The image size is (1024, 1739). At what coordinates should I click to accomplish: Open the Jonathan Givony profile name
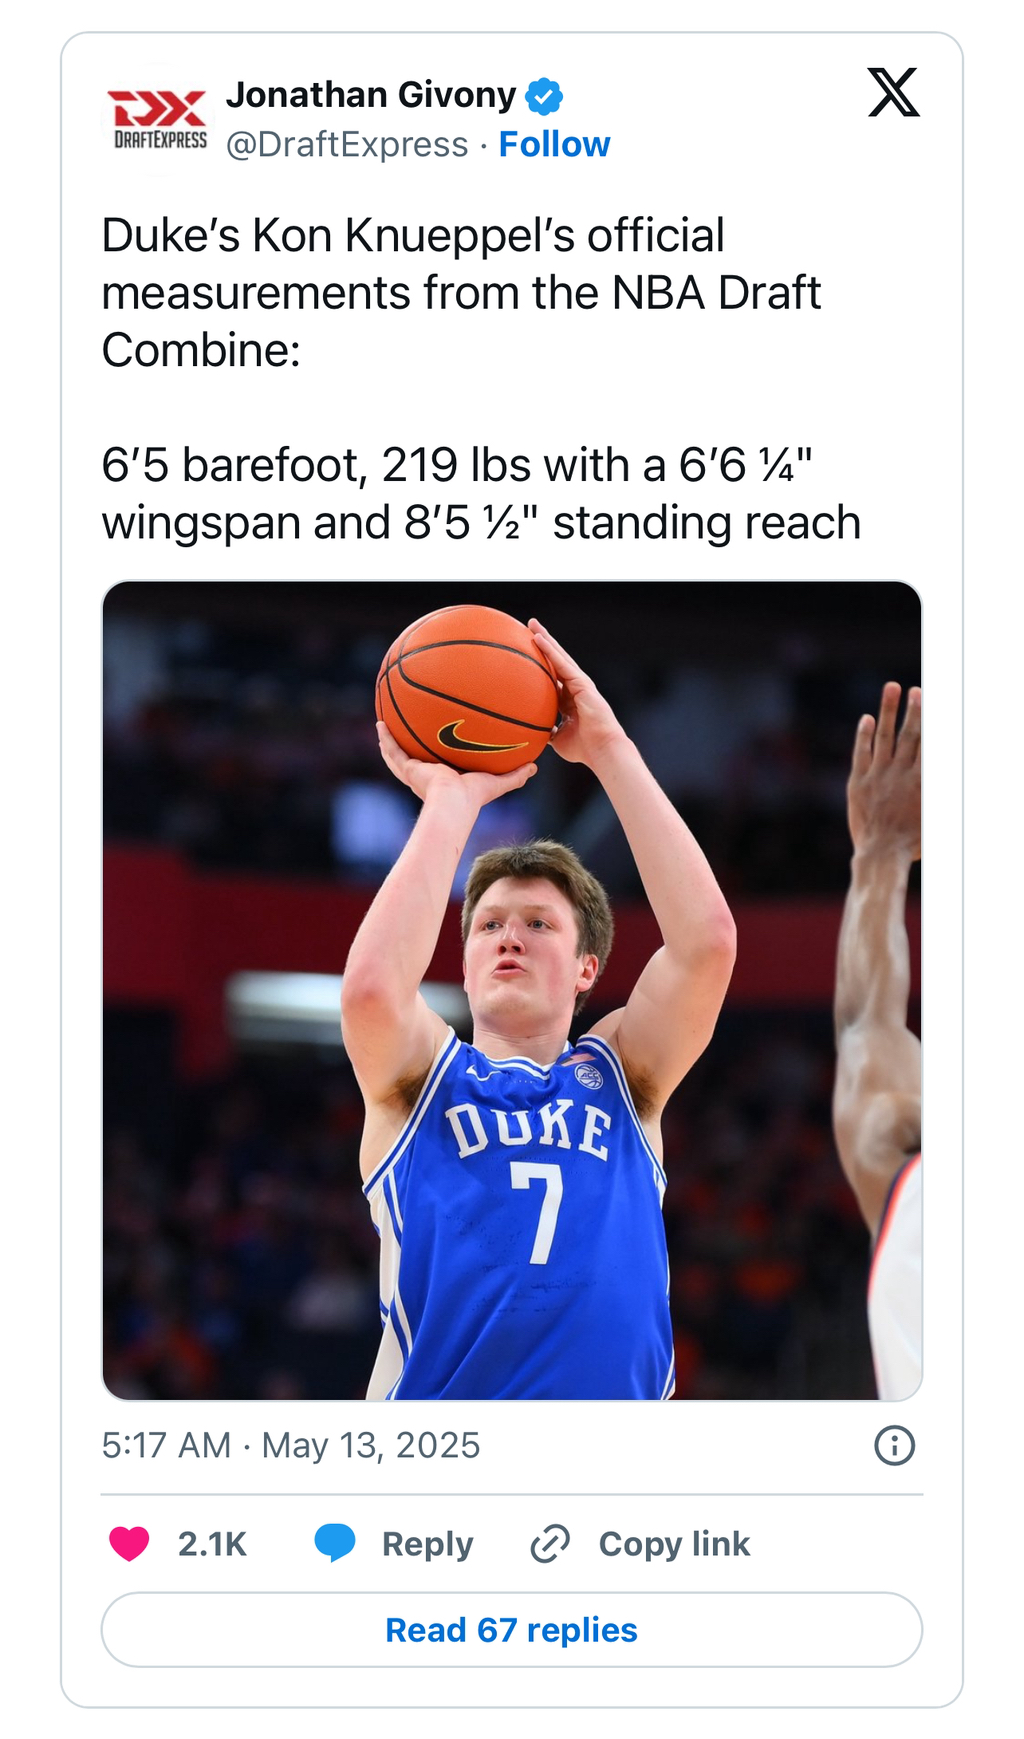370,95
